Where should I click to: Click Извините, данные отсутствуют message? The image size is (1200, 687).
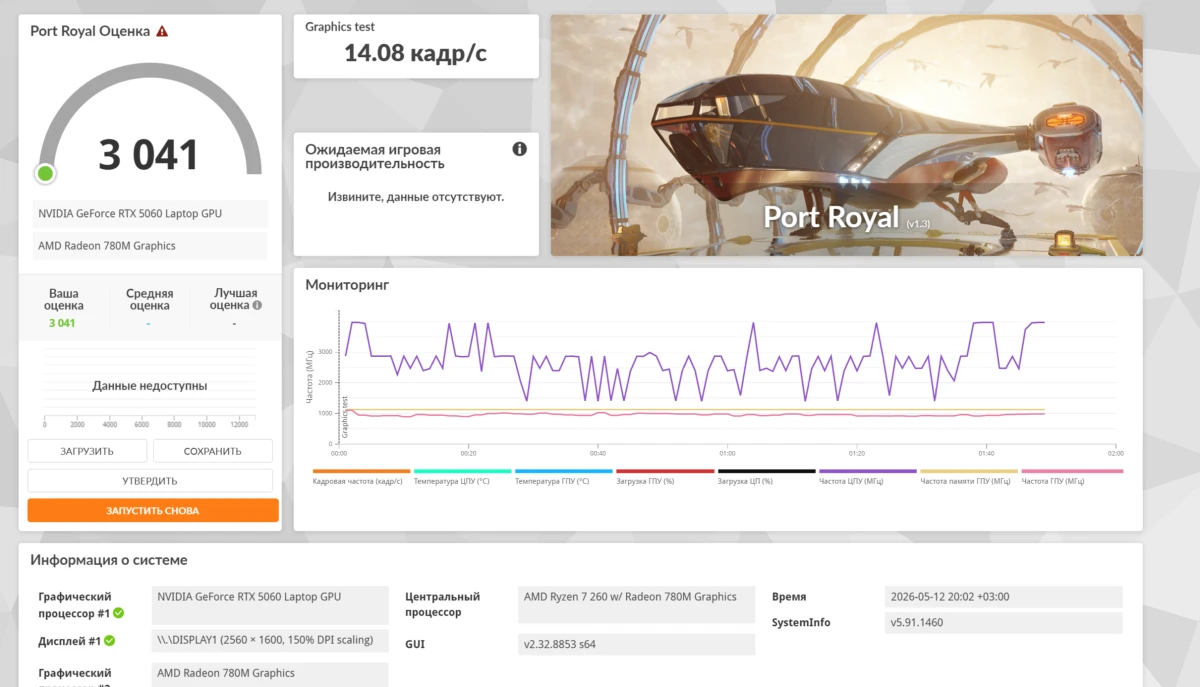pyautogui.click(x=416, y=197)
